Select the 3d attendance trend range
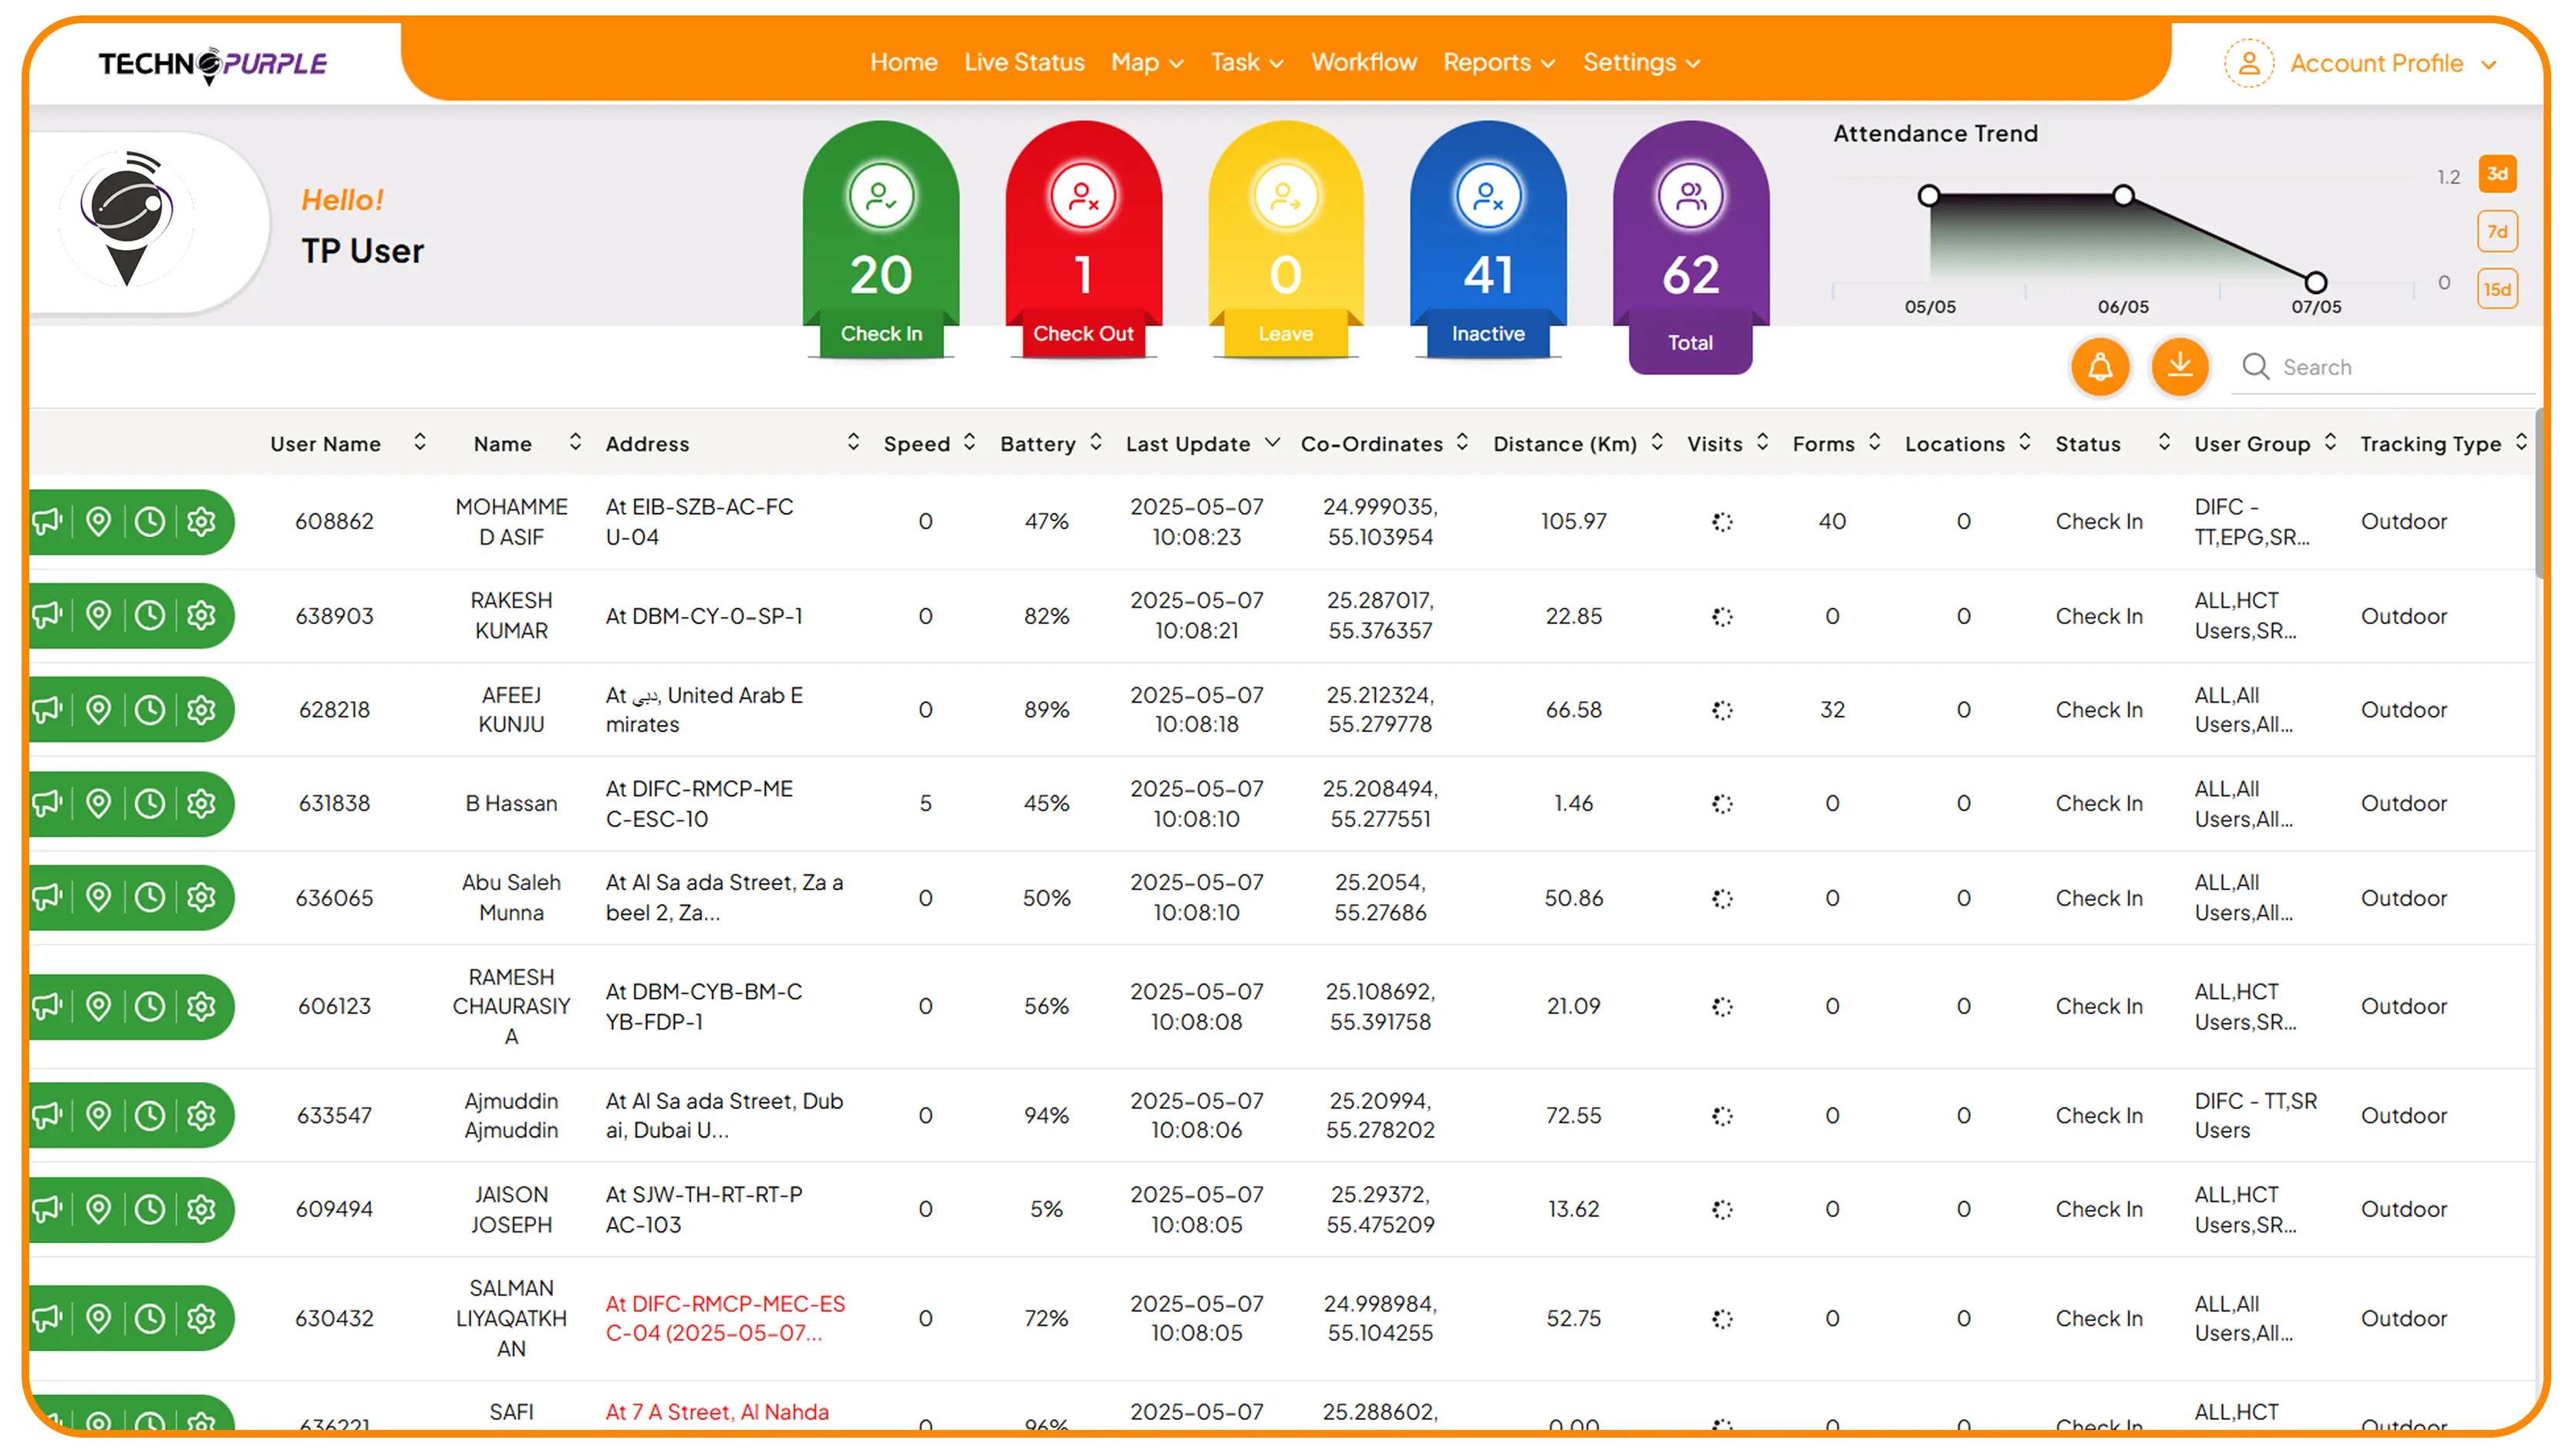 point(2497,174)
